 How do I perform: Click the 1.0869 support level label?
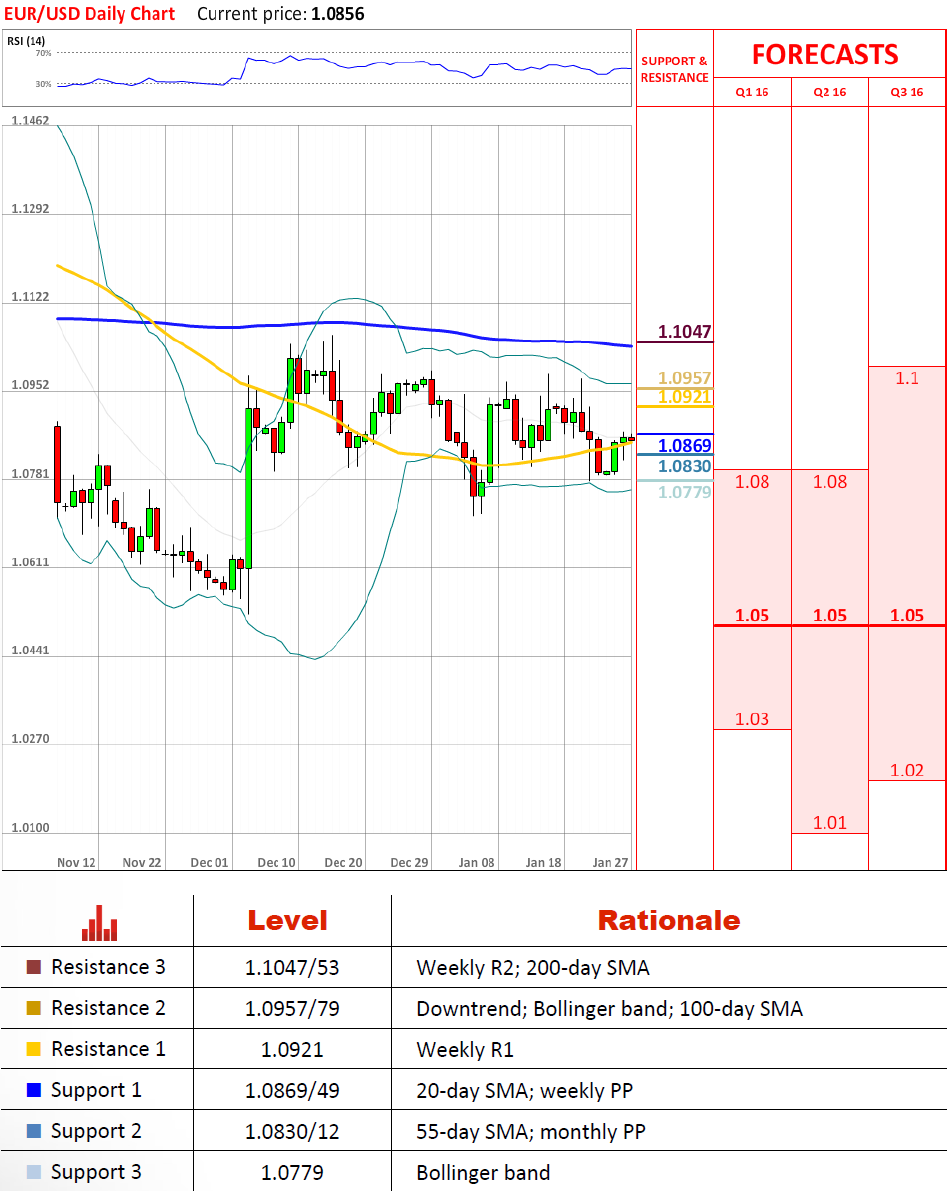click(x=685, y=446)
